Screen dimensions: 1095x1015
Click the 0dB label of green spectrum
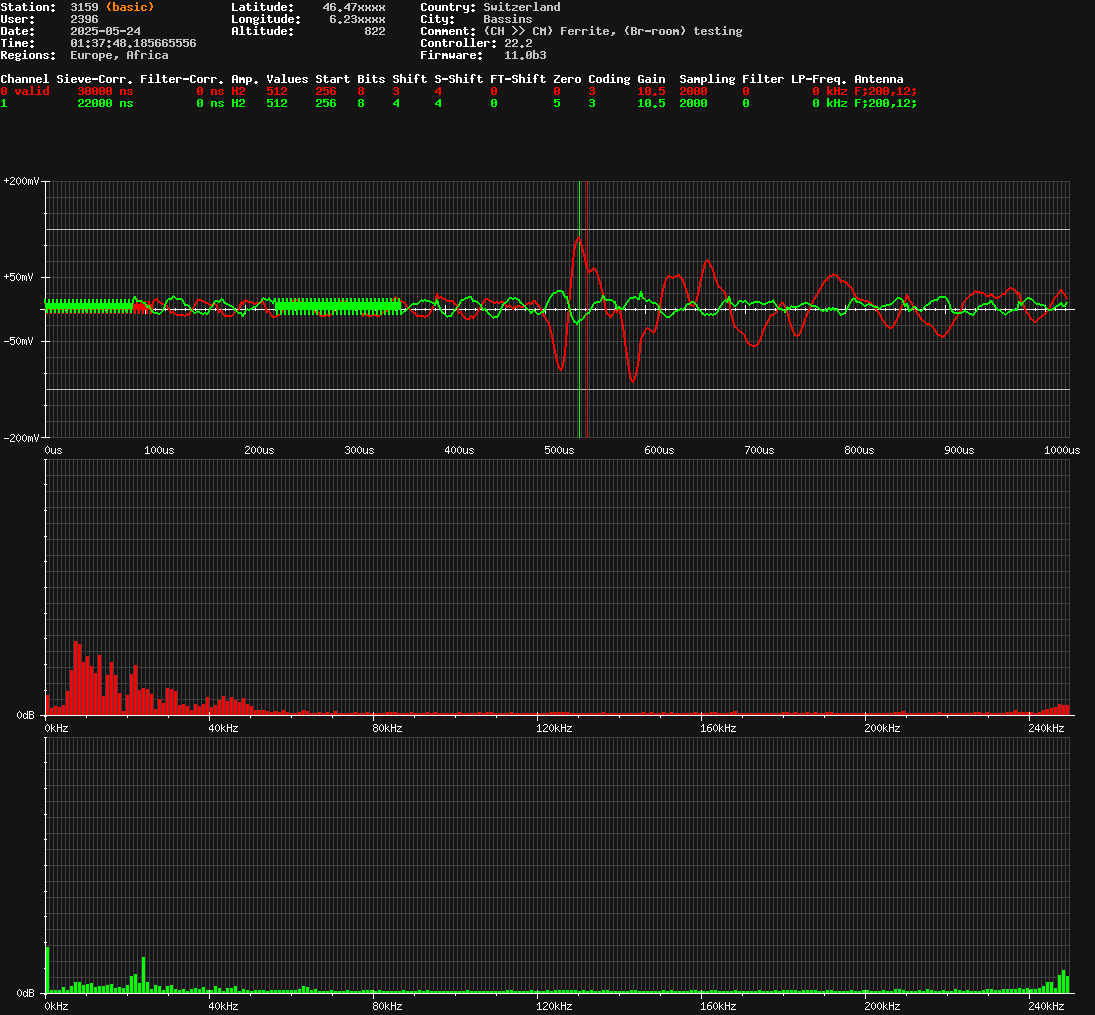[x=25, y=993]
